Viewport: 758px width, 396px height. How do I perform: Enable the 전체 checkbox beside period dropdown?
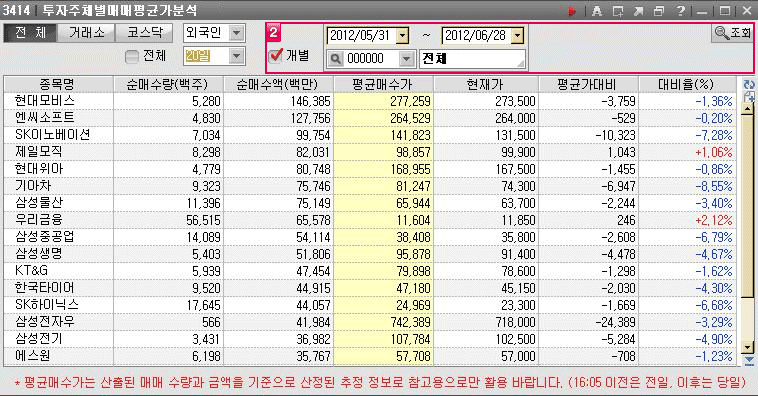point(131,57)
